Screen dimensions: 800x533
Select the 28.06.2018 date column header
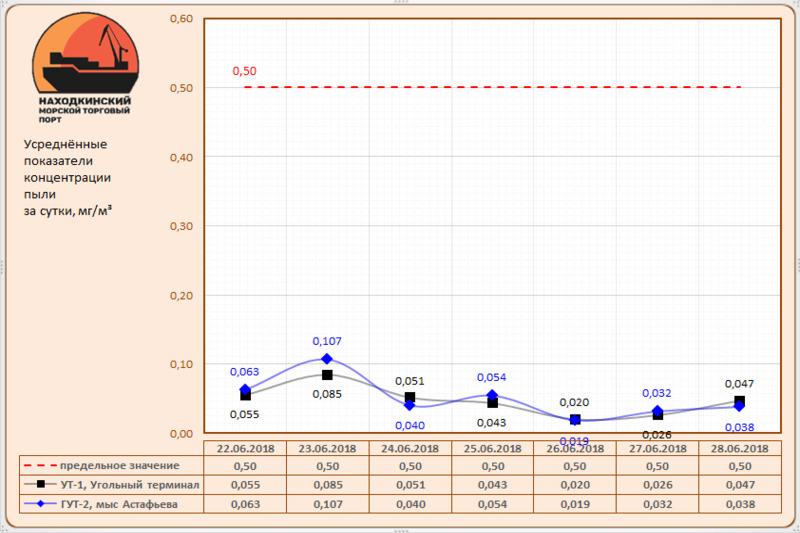[x=739, y=448]
